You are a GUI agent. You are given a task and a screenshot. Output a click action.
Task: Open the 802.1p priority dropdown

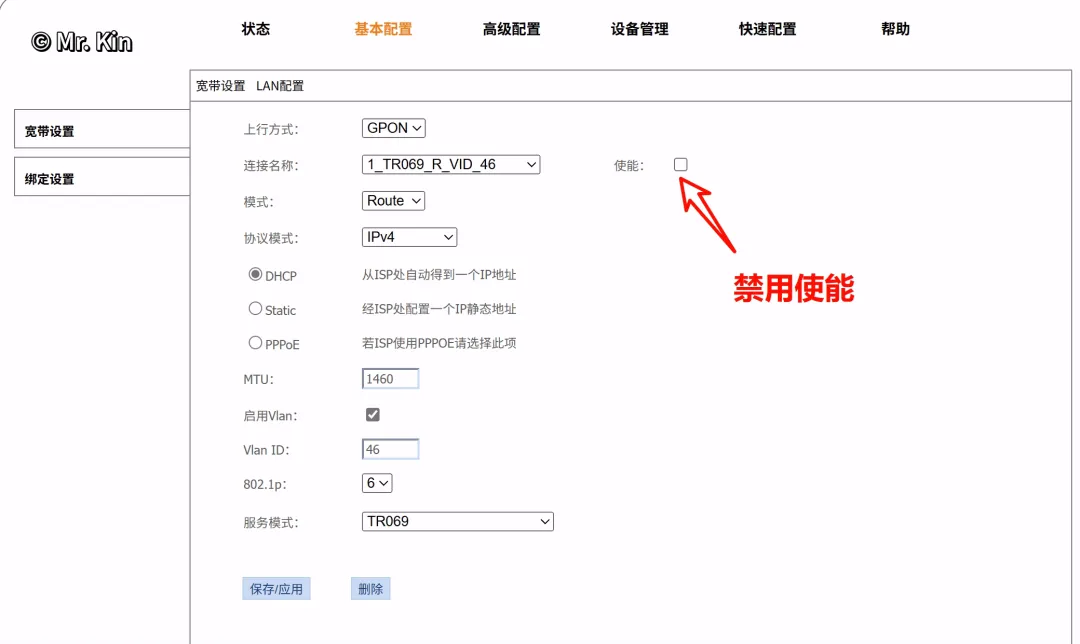tap(377, 482)
